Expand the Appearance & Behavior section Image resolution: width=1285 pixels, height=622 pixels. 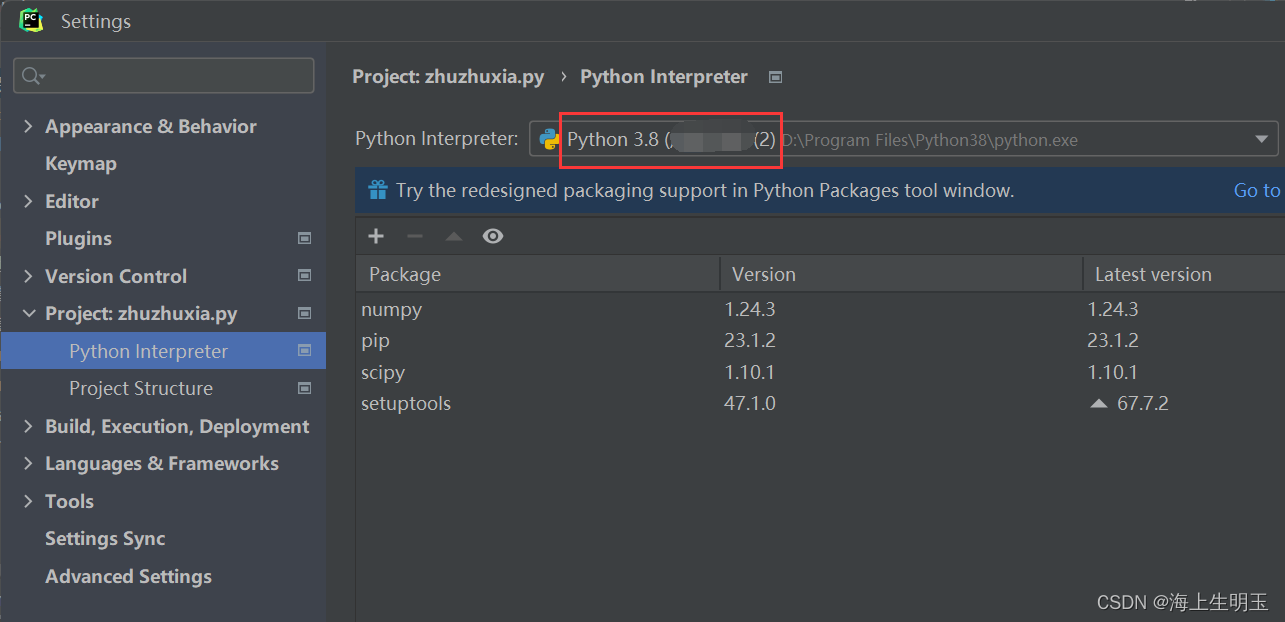pyautogui.click(x=28, y=127)
